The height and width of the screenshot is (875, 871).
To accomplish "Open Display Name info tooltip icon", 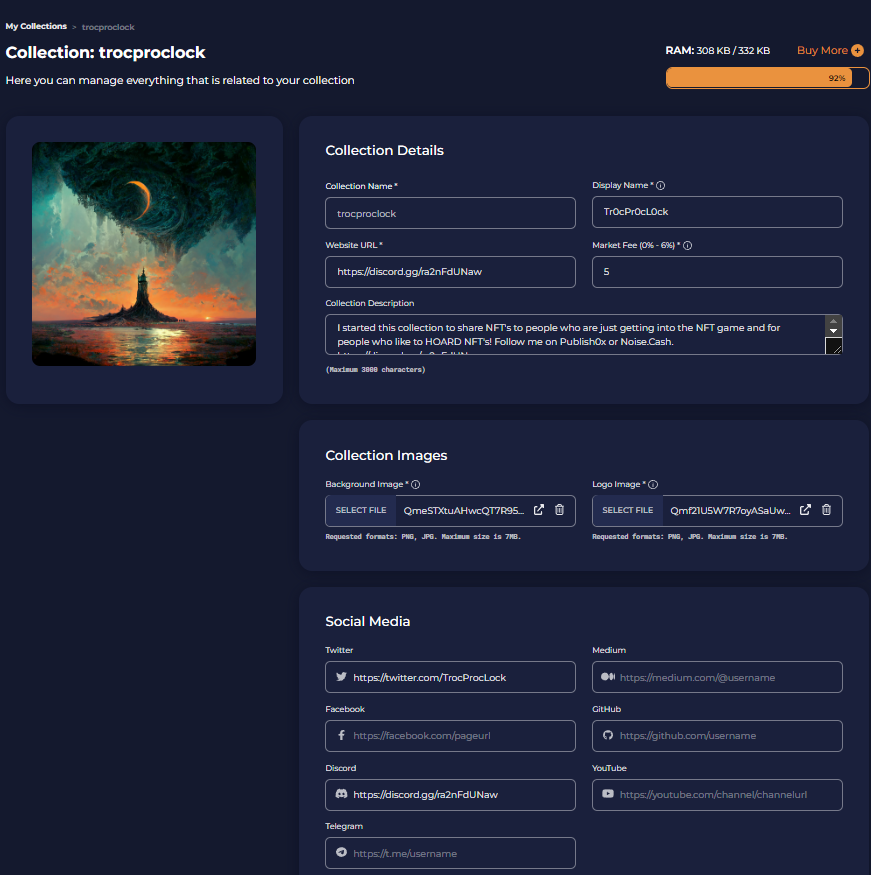I will tap(661, 186).
